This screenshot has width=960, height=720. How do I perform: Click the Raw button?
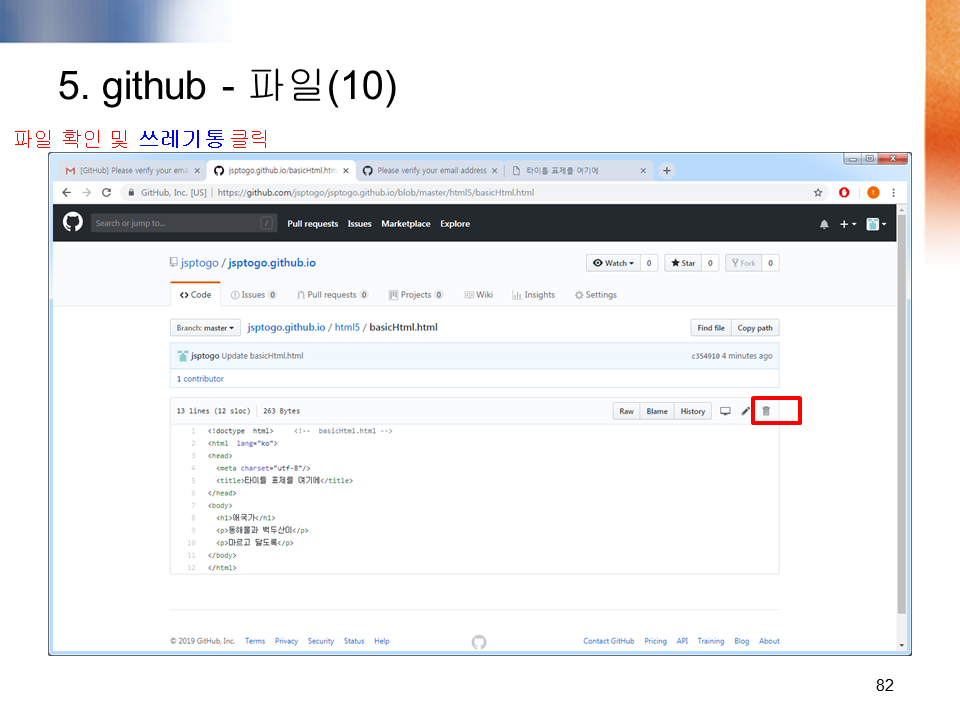tap(626, 411)
